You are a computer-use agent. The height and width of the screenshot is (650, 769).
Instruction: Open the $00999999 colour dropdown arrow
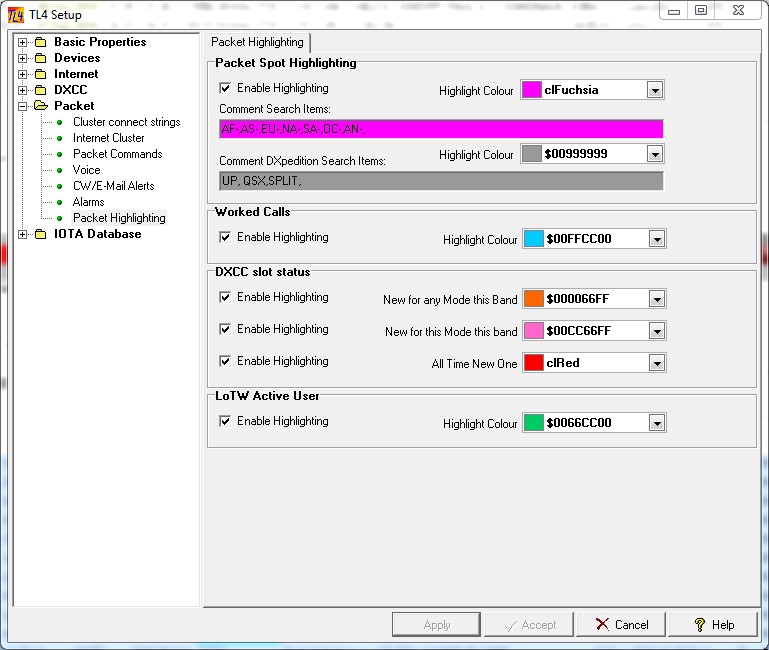coord(655,154)
